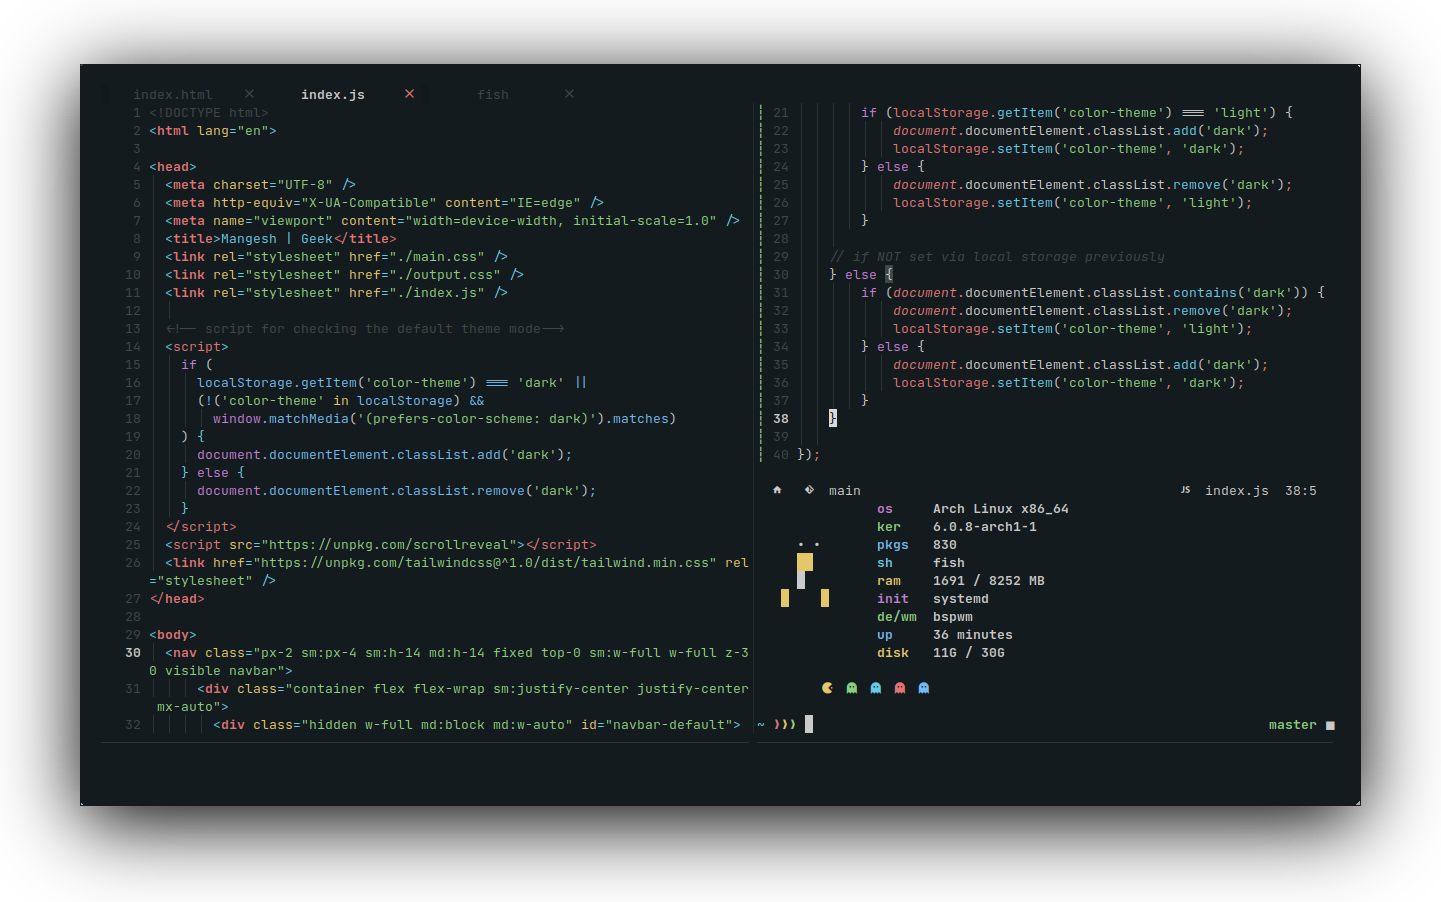Click the ram value '1691 / 8252 MB'
1441x902 pixels.
click(989, 581)
